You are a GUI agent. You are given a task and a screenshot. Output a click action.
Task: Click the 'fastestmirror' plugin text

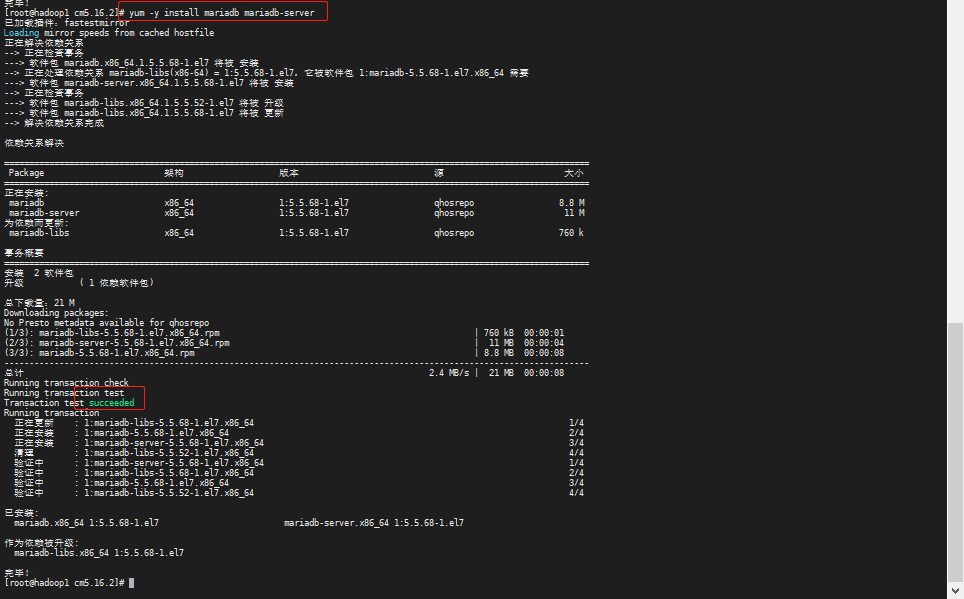coord(97,23)
